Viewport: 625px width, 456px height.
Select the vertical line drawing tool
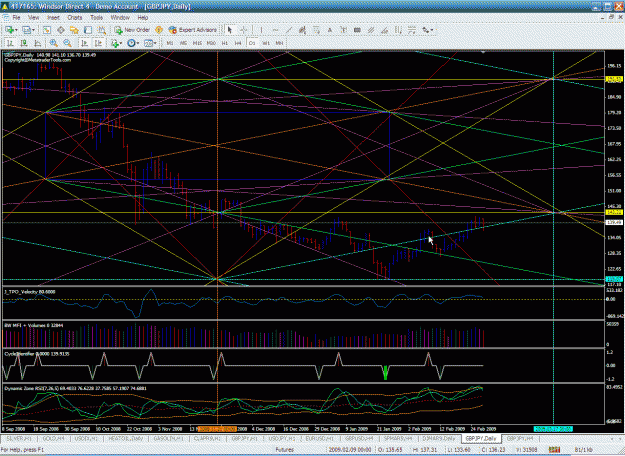[x=261, y=30]
